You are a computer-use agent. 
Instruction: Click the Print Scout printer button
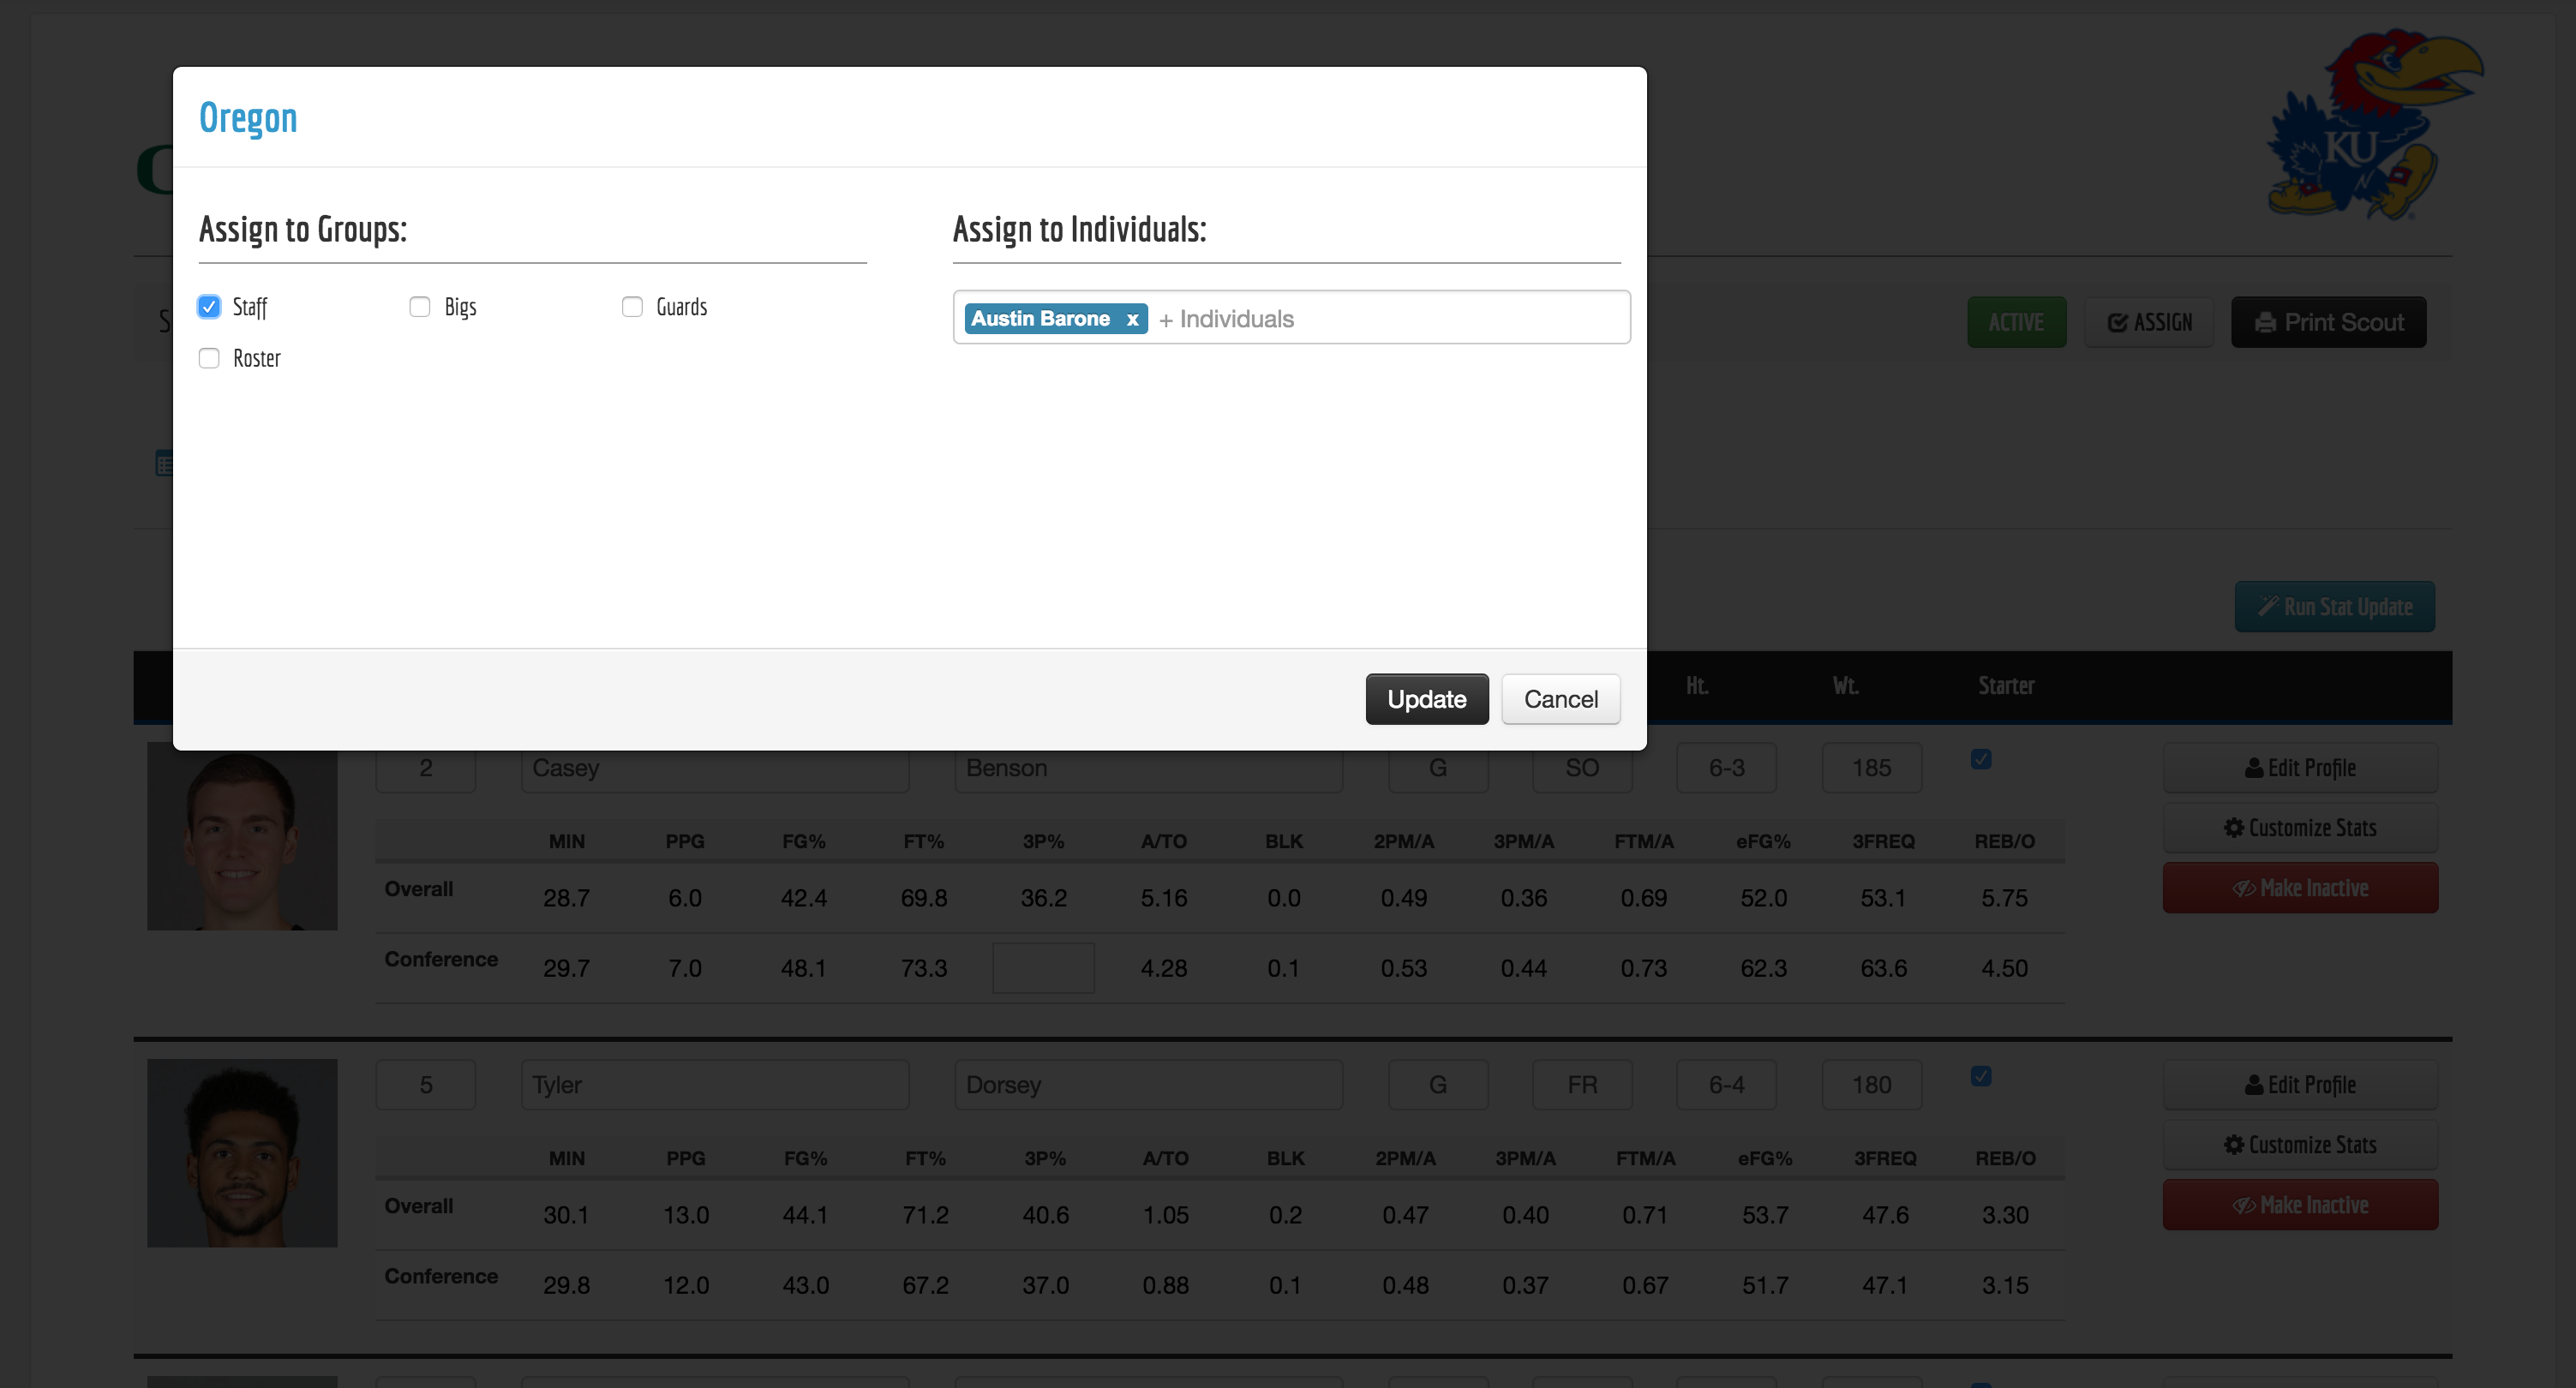coord(2328,322)
